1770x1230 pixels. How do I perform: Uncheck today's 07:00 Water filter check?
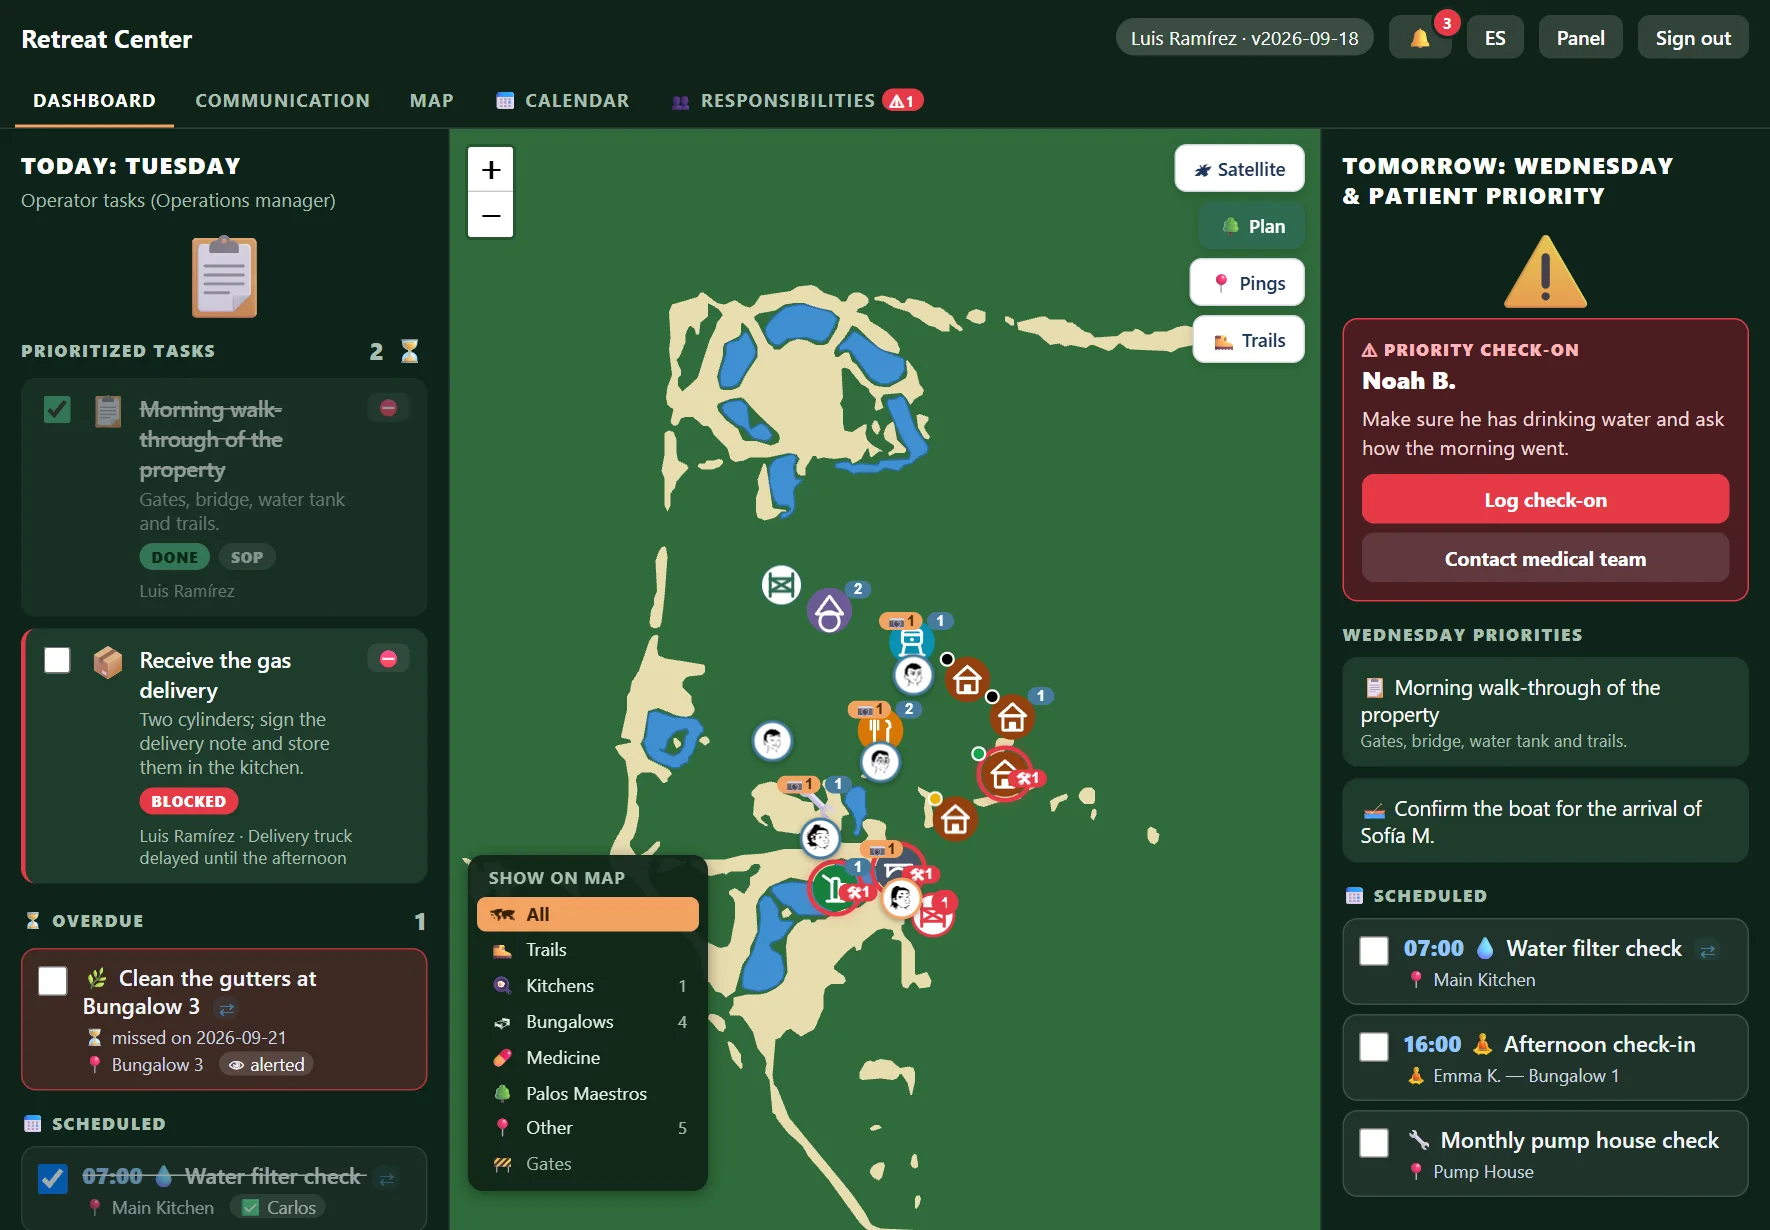[53, 1179]
